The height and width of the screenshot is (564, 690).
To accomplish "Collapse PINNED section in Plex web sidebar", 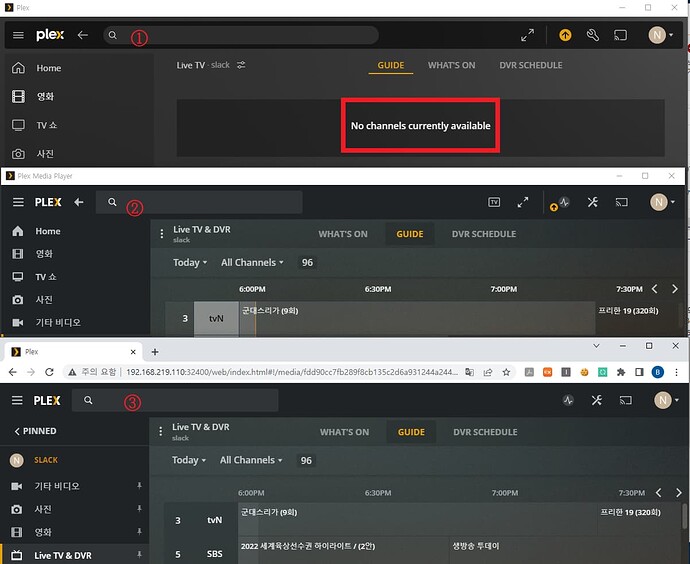I will 36,431.
